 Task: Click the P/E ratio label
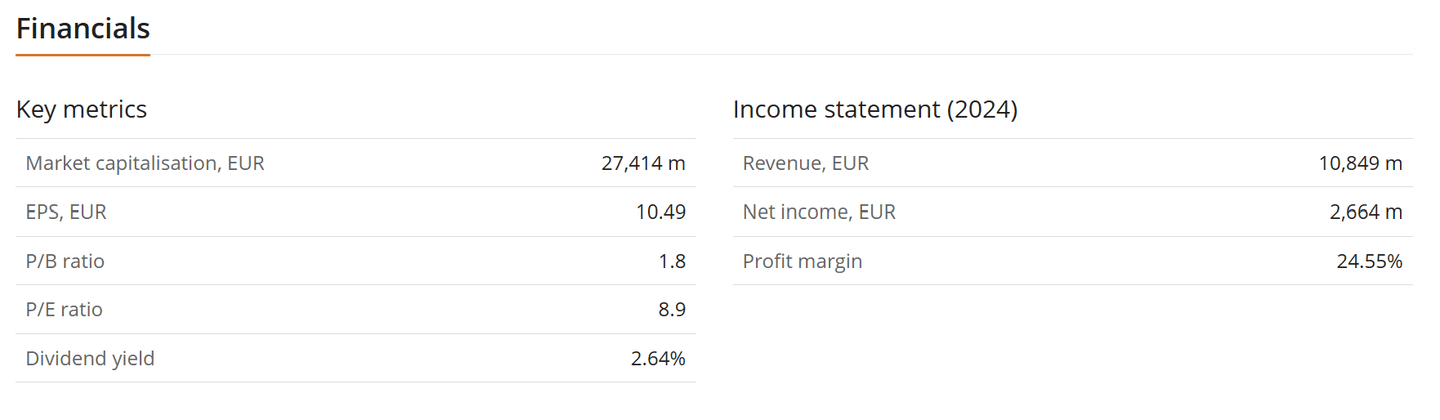(64, 310)
